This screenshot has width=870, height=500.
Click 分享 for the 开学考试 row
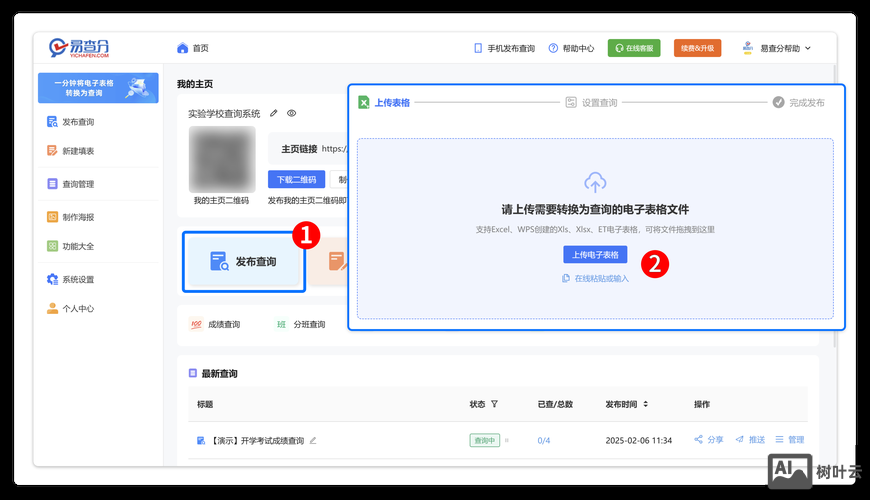coord(709,440)
